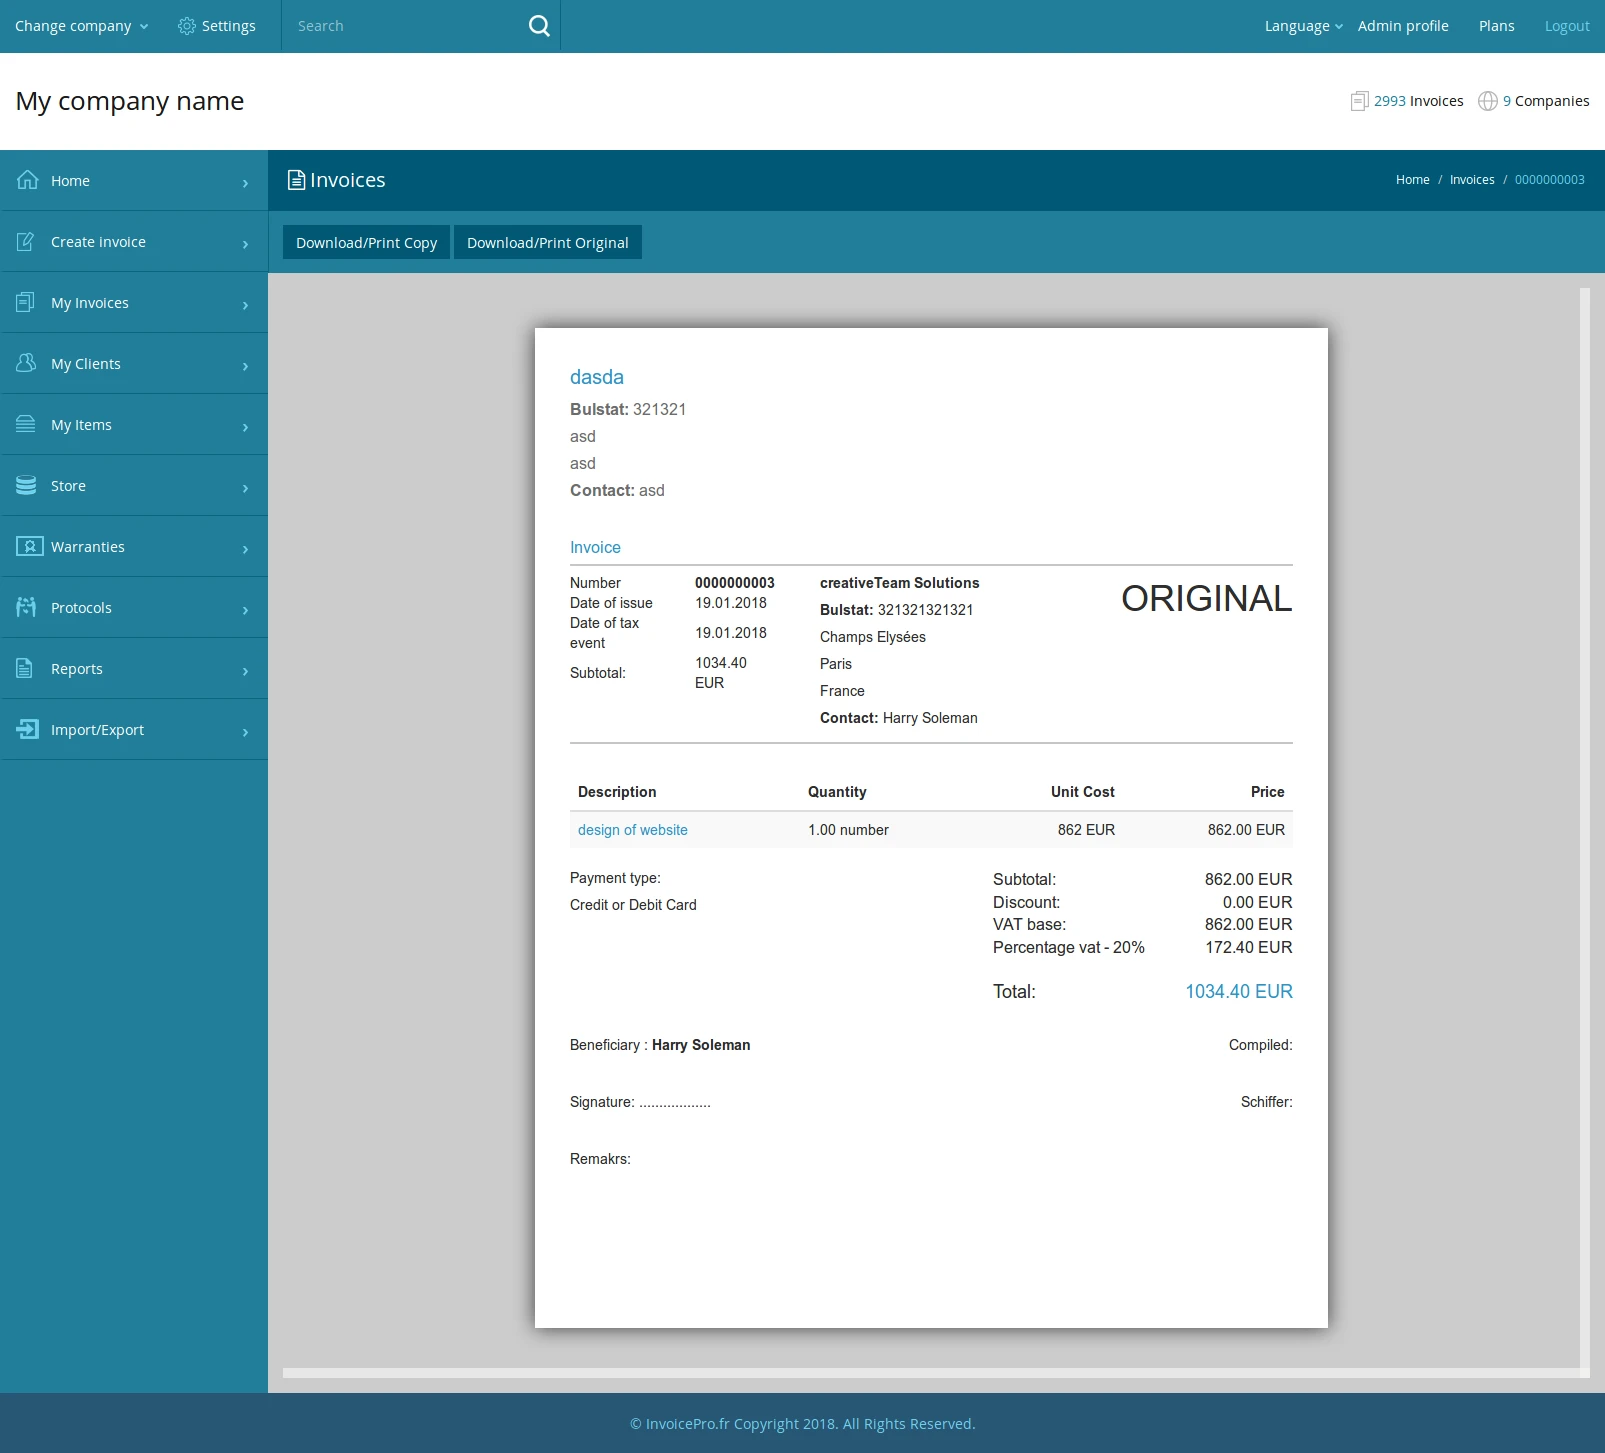Image resolution: width=1605 pixels, height=1453 pixels.
Task: Expand the Reports chevron
Action: (245, 671)
